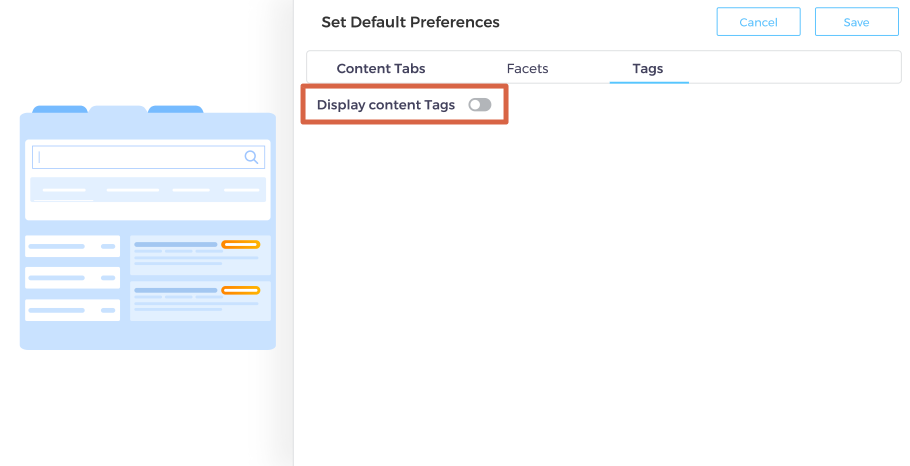Open the Facets tab
The height and width of the screenshot is (466, 910).
point(527,69)
